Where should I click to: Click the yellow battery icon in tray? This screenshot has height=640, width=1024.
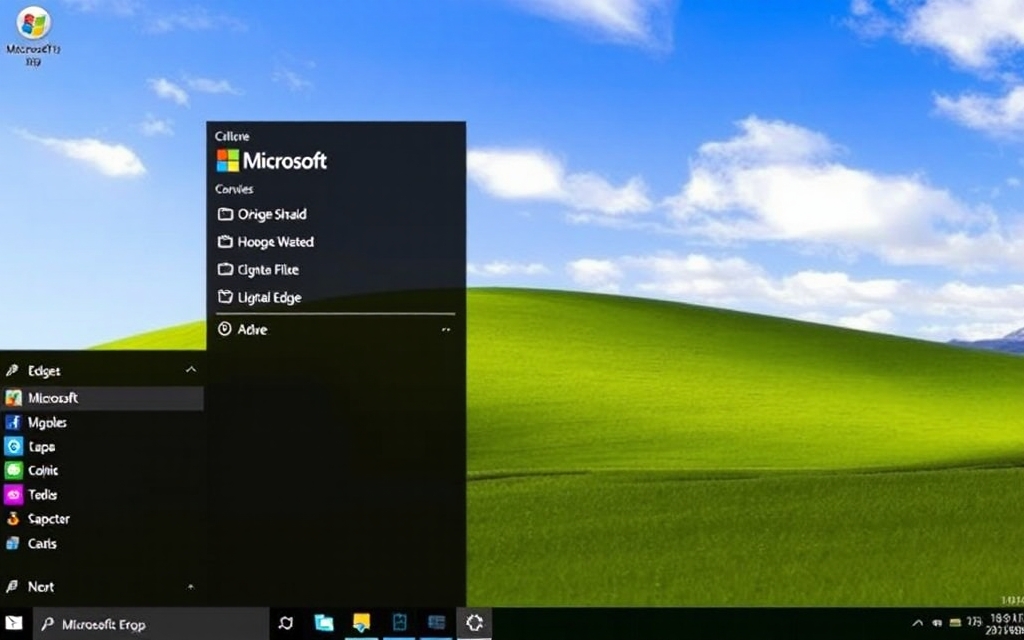point(955,624)
